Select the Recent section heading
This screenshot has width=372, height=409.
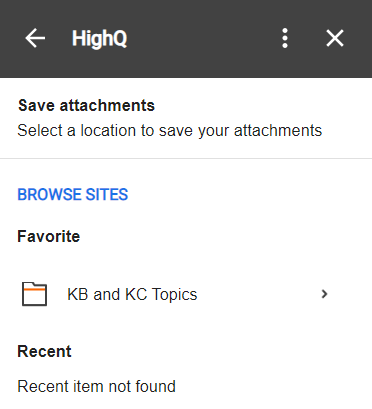tap(44, 351)
